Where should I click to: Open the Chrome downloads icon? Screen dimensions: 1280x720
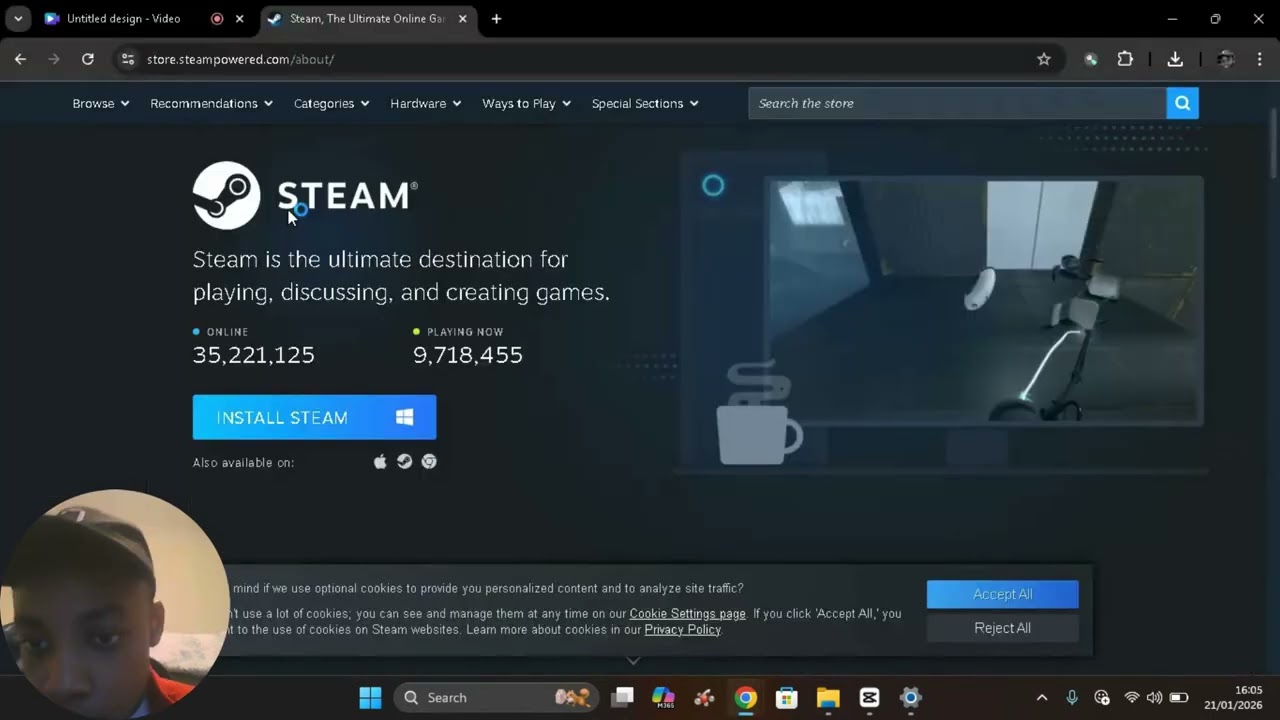coord(1175,59)
